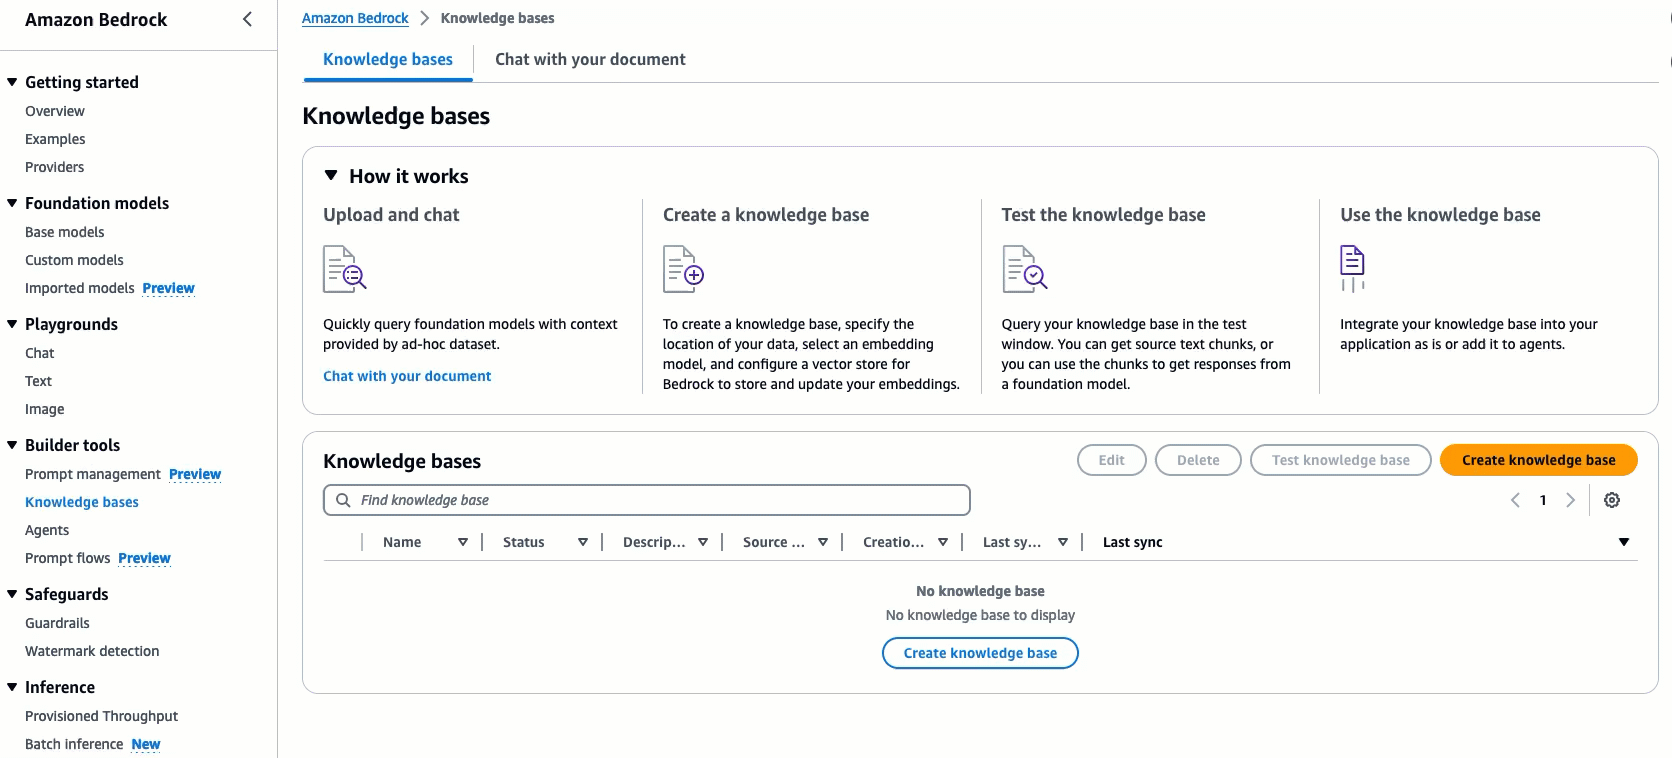Click the New badge next to Batch inference
Screen dimensions: 1672x758
(146, 744)
